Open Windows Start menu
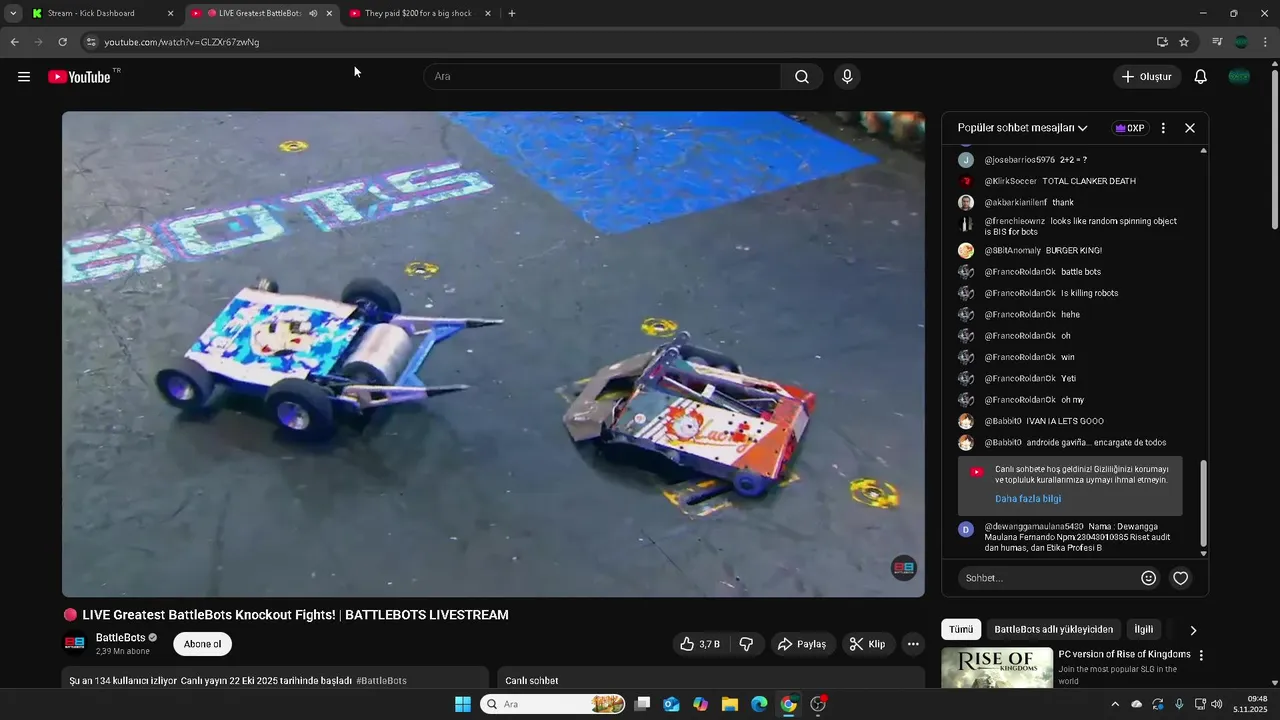The height and width of the screenshot is (720, 1280). (x=463, y=704)
